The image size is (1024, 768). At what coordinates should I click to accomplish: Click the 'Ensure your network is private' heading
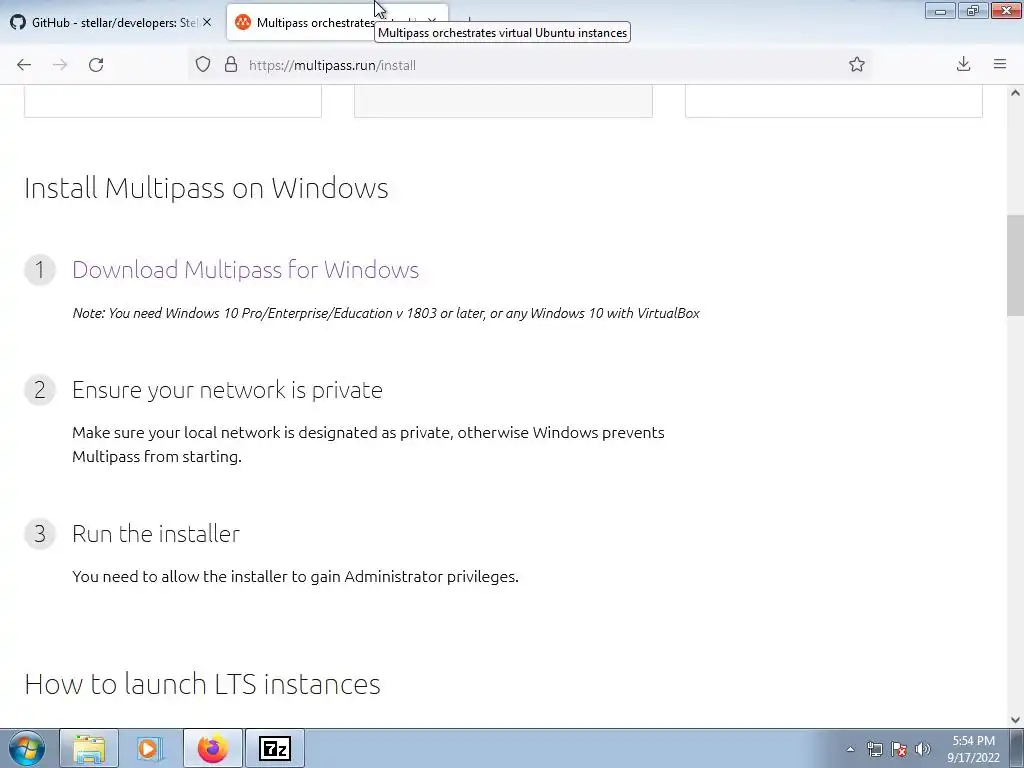point(227,390)
